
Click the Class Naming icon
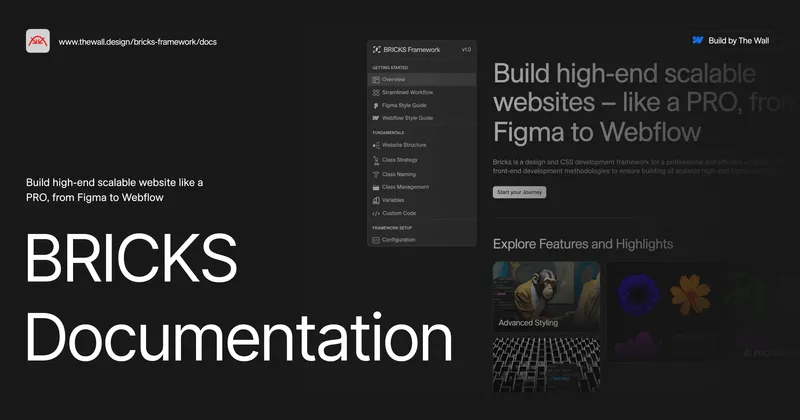pos(376,175)
